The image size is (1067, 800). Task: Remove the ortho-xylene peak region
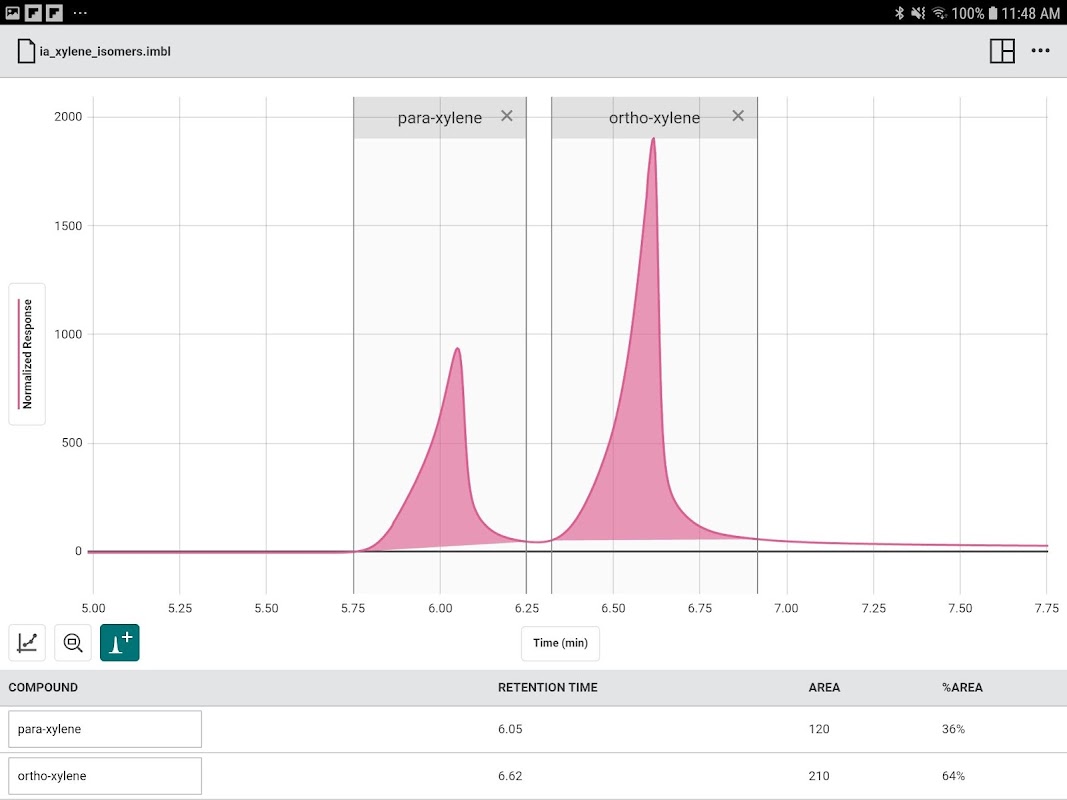point(738,116)
